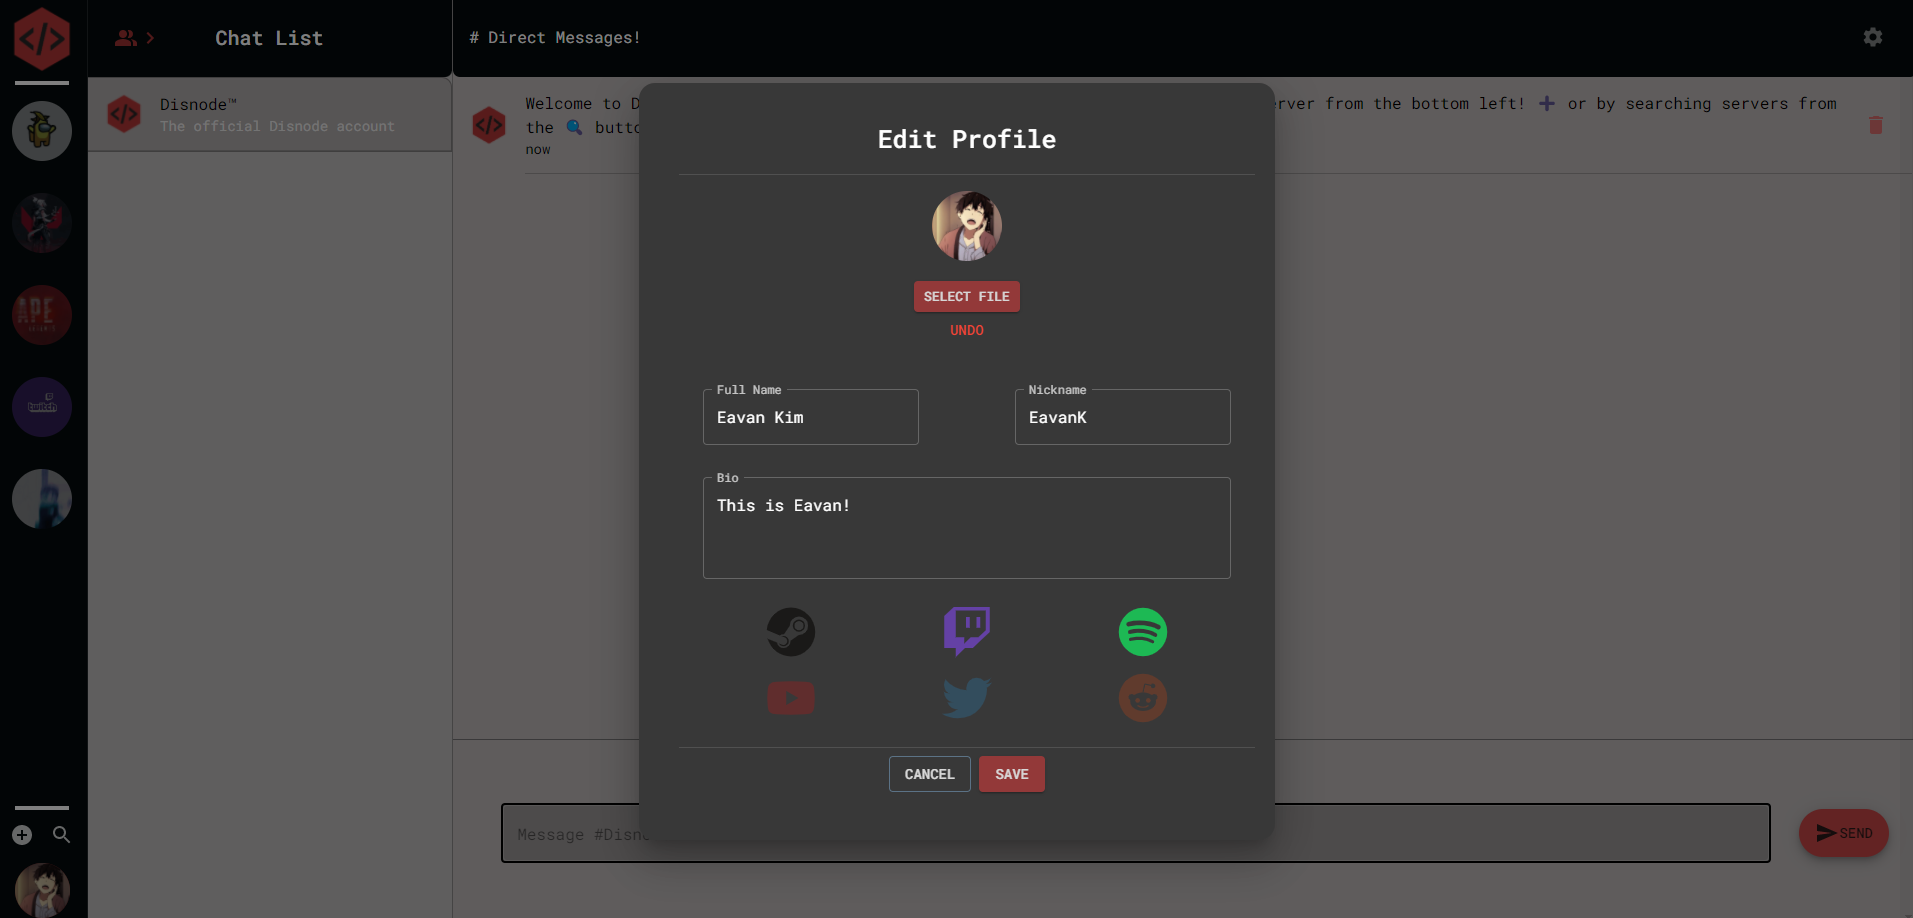Image resolution: width=1913 pixels, height=918 pixels.
Task: Click the search servers magnifier icon
Action: point(61,835)
